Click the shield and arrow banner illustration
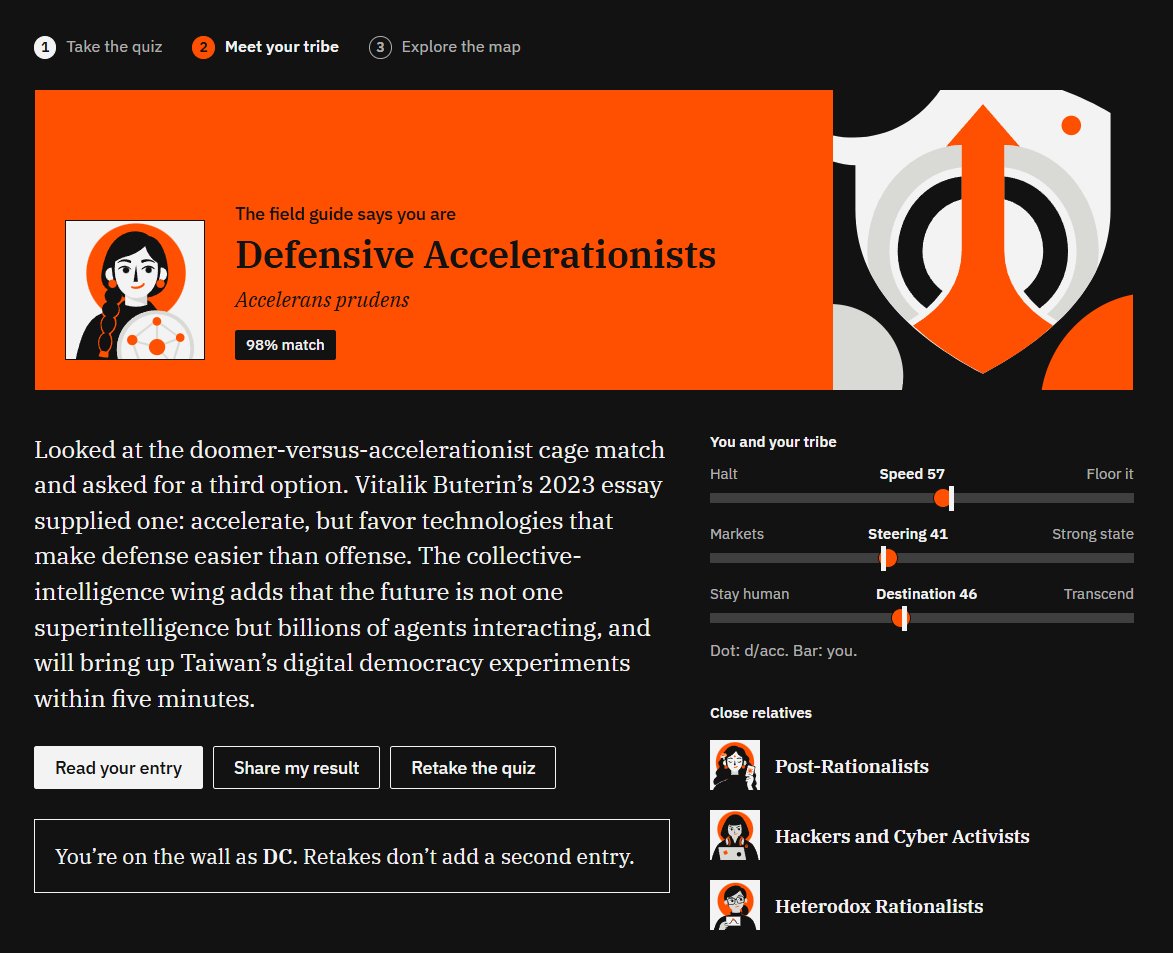 tap(983, 239)
